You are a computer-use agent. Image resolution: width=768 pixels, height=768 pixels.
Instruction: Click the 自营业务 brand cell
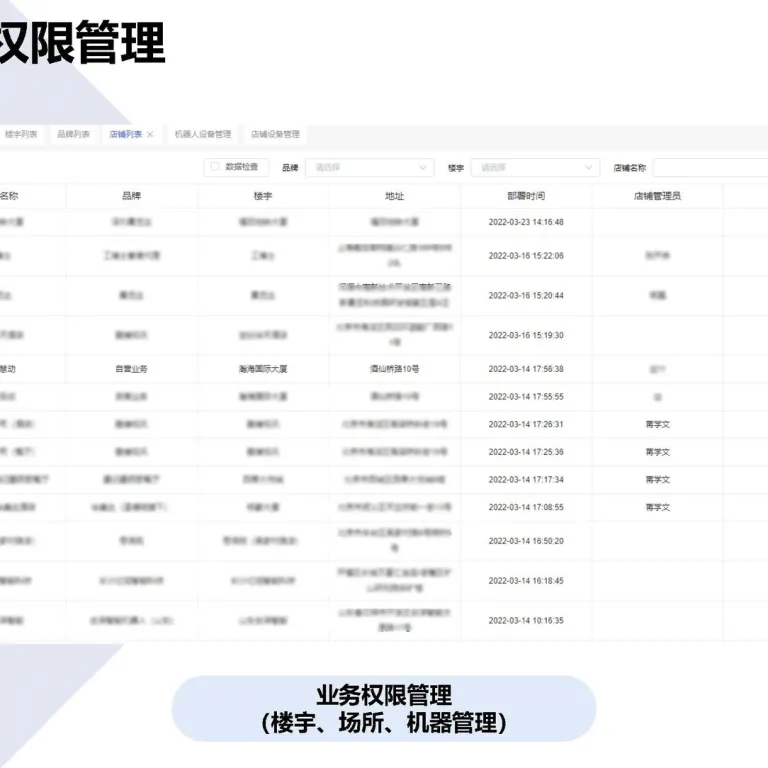(x=131, y=369)
